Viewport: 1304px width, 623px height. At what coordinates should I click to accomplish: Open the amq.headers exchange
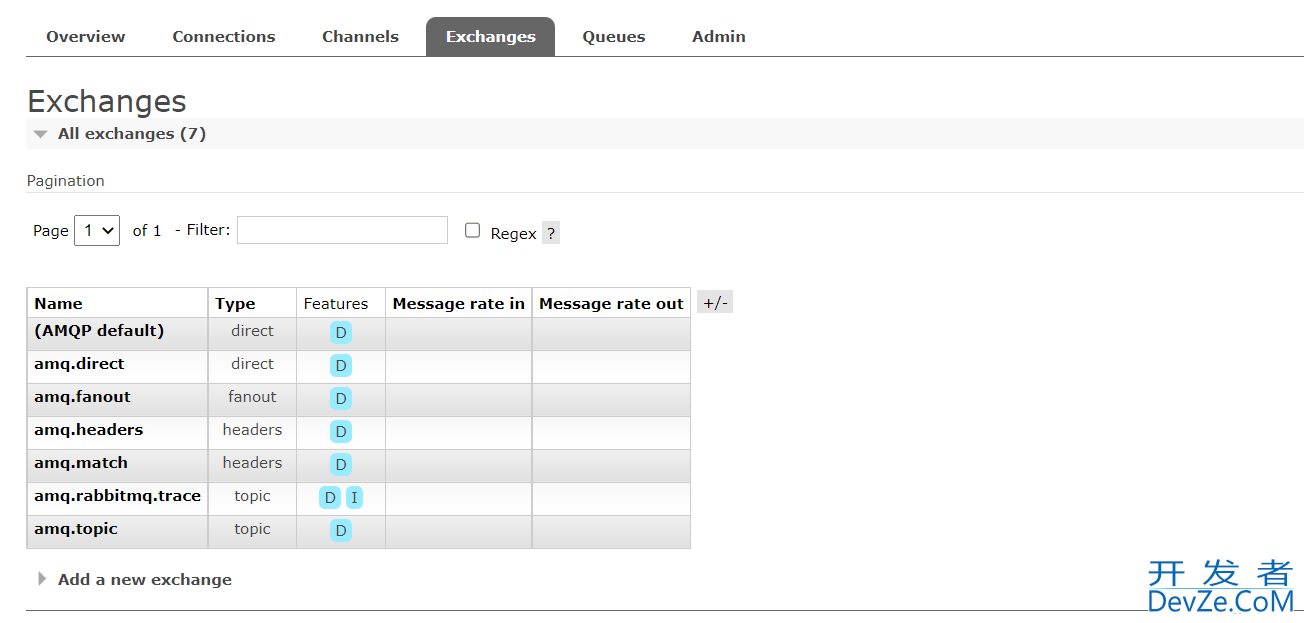(88, 429)
